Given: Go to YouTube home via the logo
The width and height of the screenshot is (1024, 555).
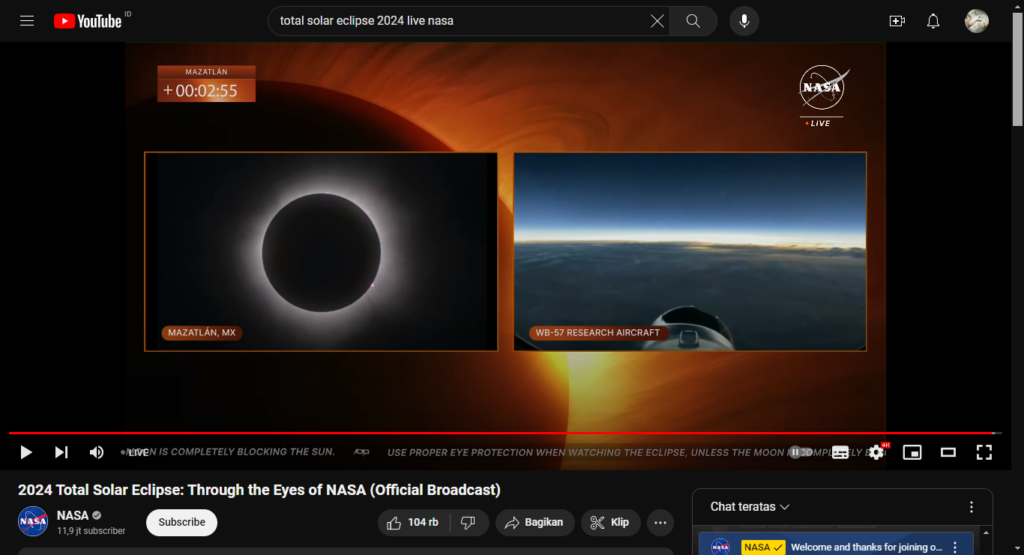Looking at the screenshot, I should 88,21.
